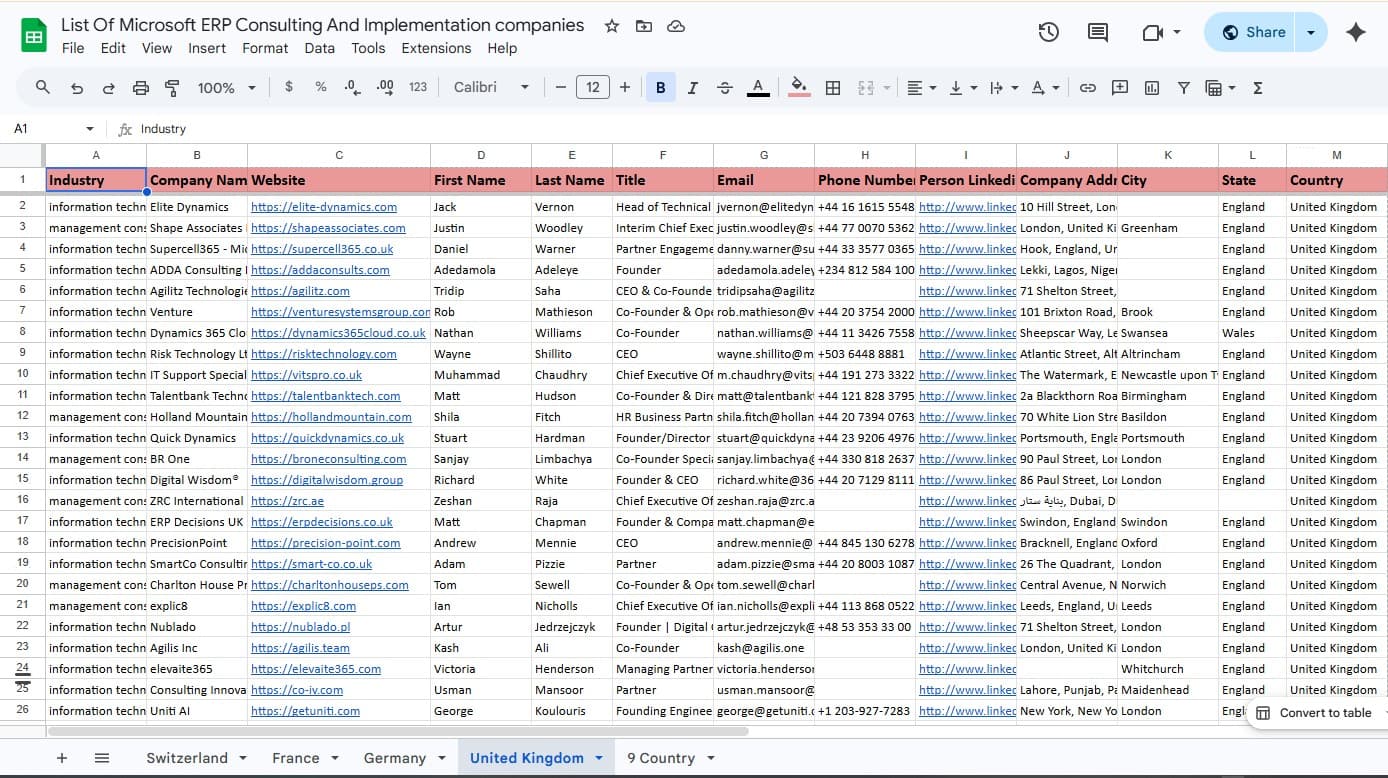Show all sheets list

(102, 758)
